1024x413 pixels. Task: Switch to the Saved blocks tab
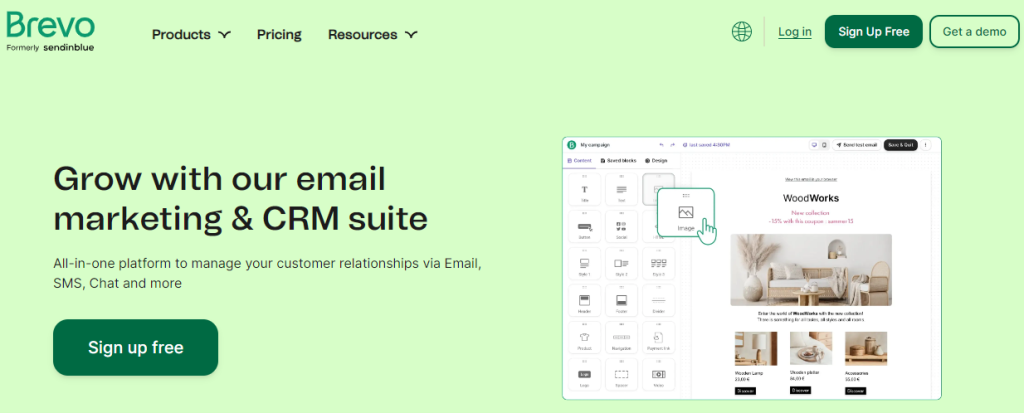618,161
